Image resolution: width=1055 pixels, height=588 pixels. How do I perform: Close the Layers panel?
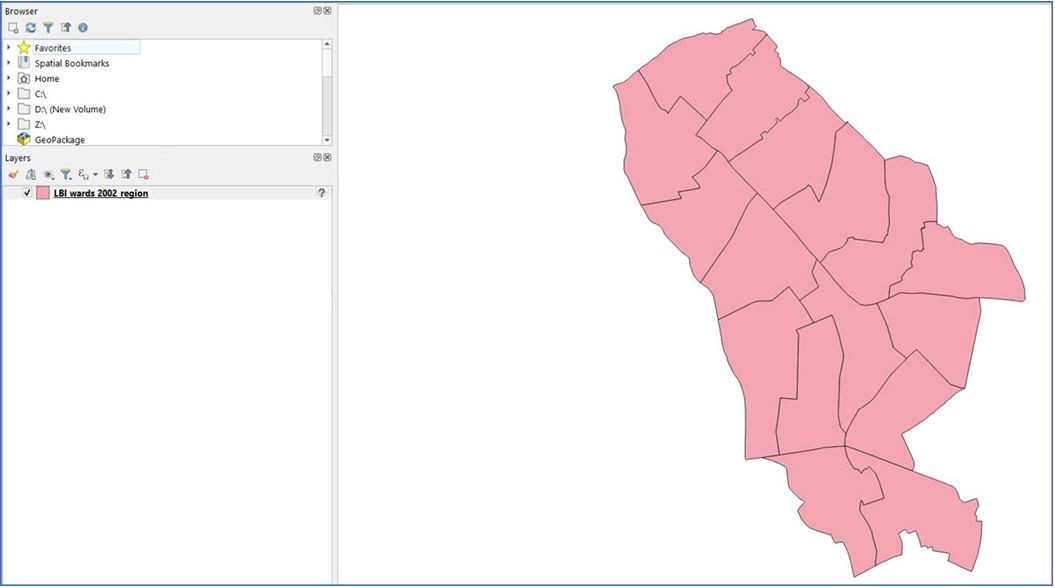point(327,157)
